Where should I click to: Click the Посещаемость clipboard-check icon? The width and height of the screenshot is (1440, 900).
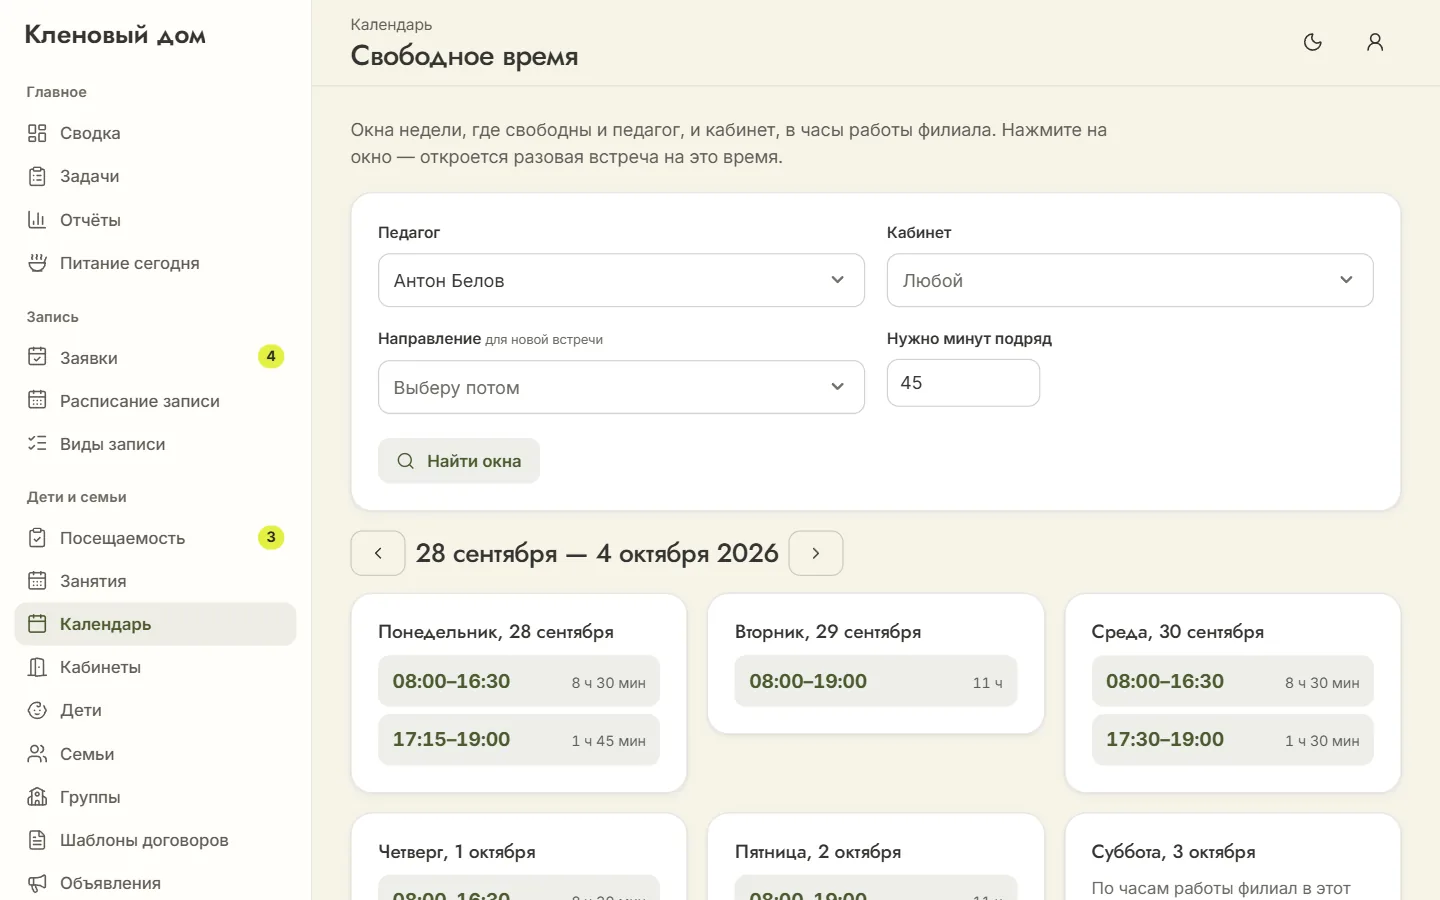(x=37, y=538)
